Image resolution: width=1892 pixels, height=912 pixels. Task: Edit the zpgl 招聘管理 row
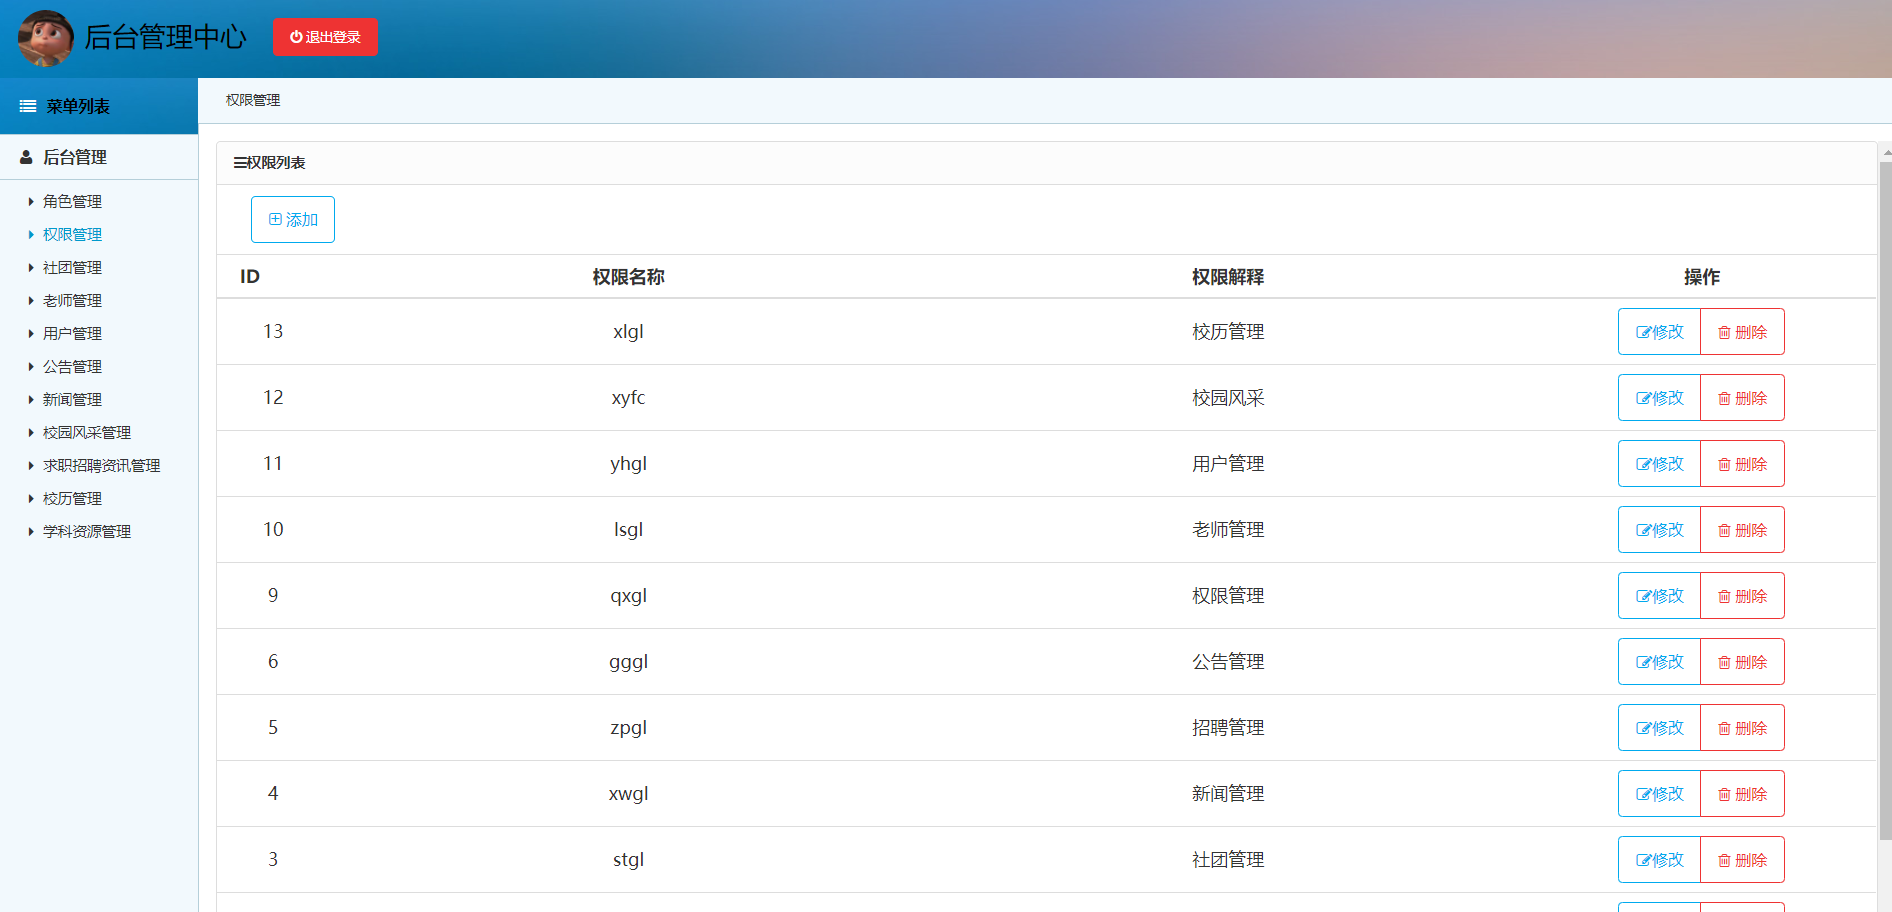(x=1659, y=727)
